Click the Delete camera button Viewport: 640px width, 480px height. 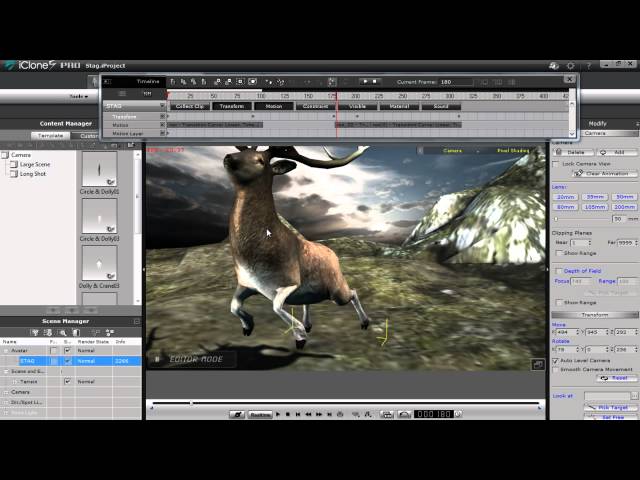pyautogui.click(x=573, y=152)
